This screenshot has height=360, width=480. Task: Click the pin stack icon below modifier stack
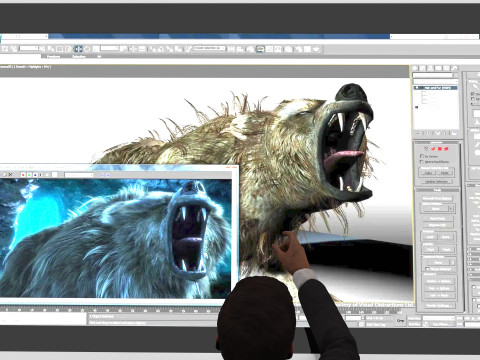(418, 133)
